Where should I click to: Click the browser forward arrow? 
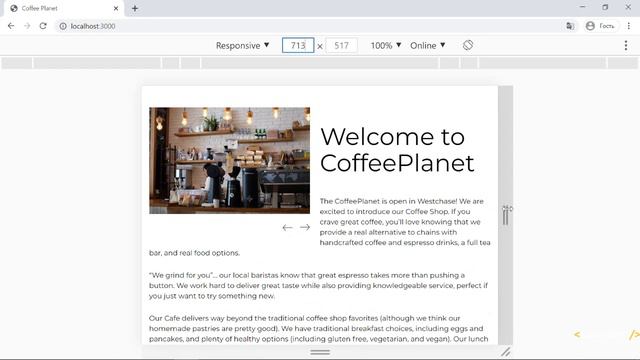pyautogui.click(x=27, y=26)
